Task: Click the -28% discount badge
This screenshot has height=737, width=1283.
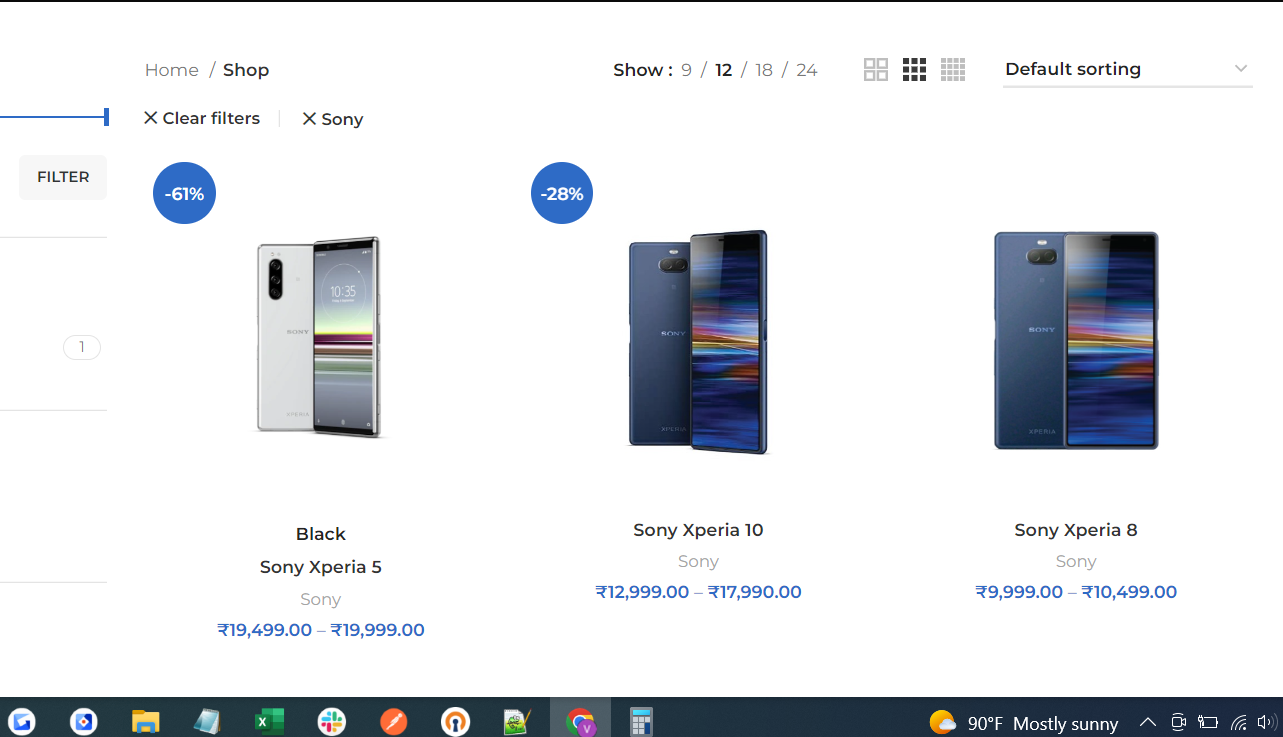Action: point(562,193)
